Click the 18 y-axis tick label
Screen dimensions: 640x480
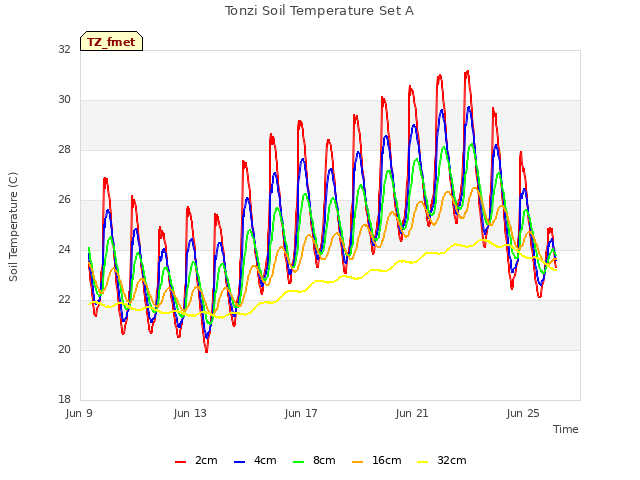pyautogui.click(x=64, y=399)
